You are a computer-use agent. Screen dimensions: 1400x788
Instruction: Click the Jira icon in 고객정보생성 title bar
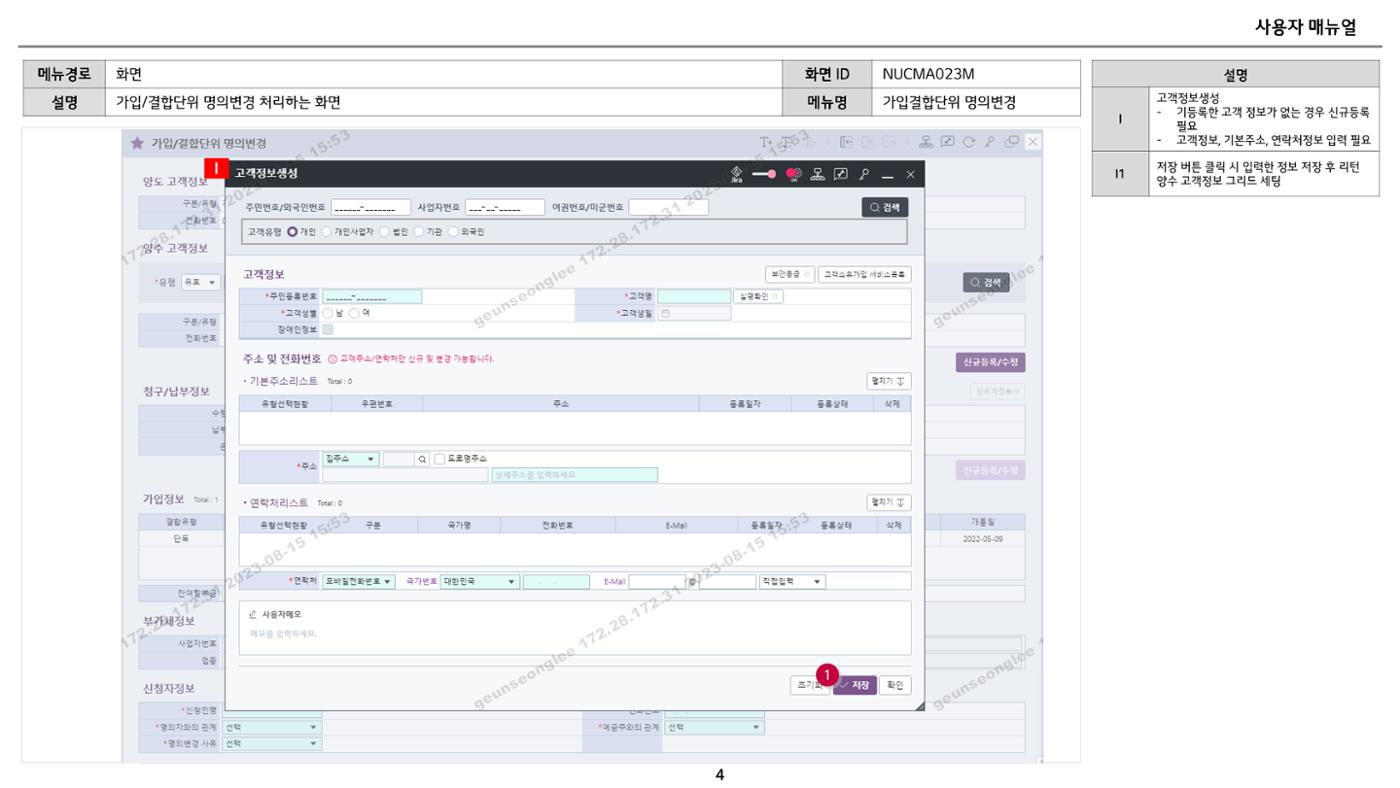738,174
